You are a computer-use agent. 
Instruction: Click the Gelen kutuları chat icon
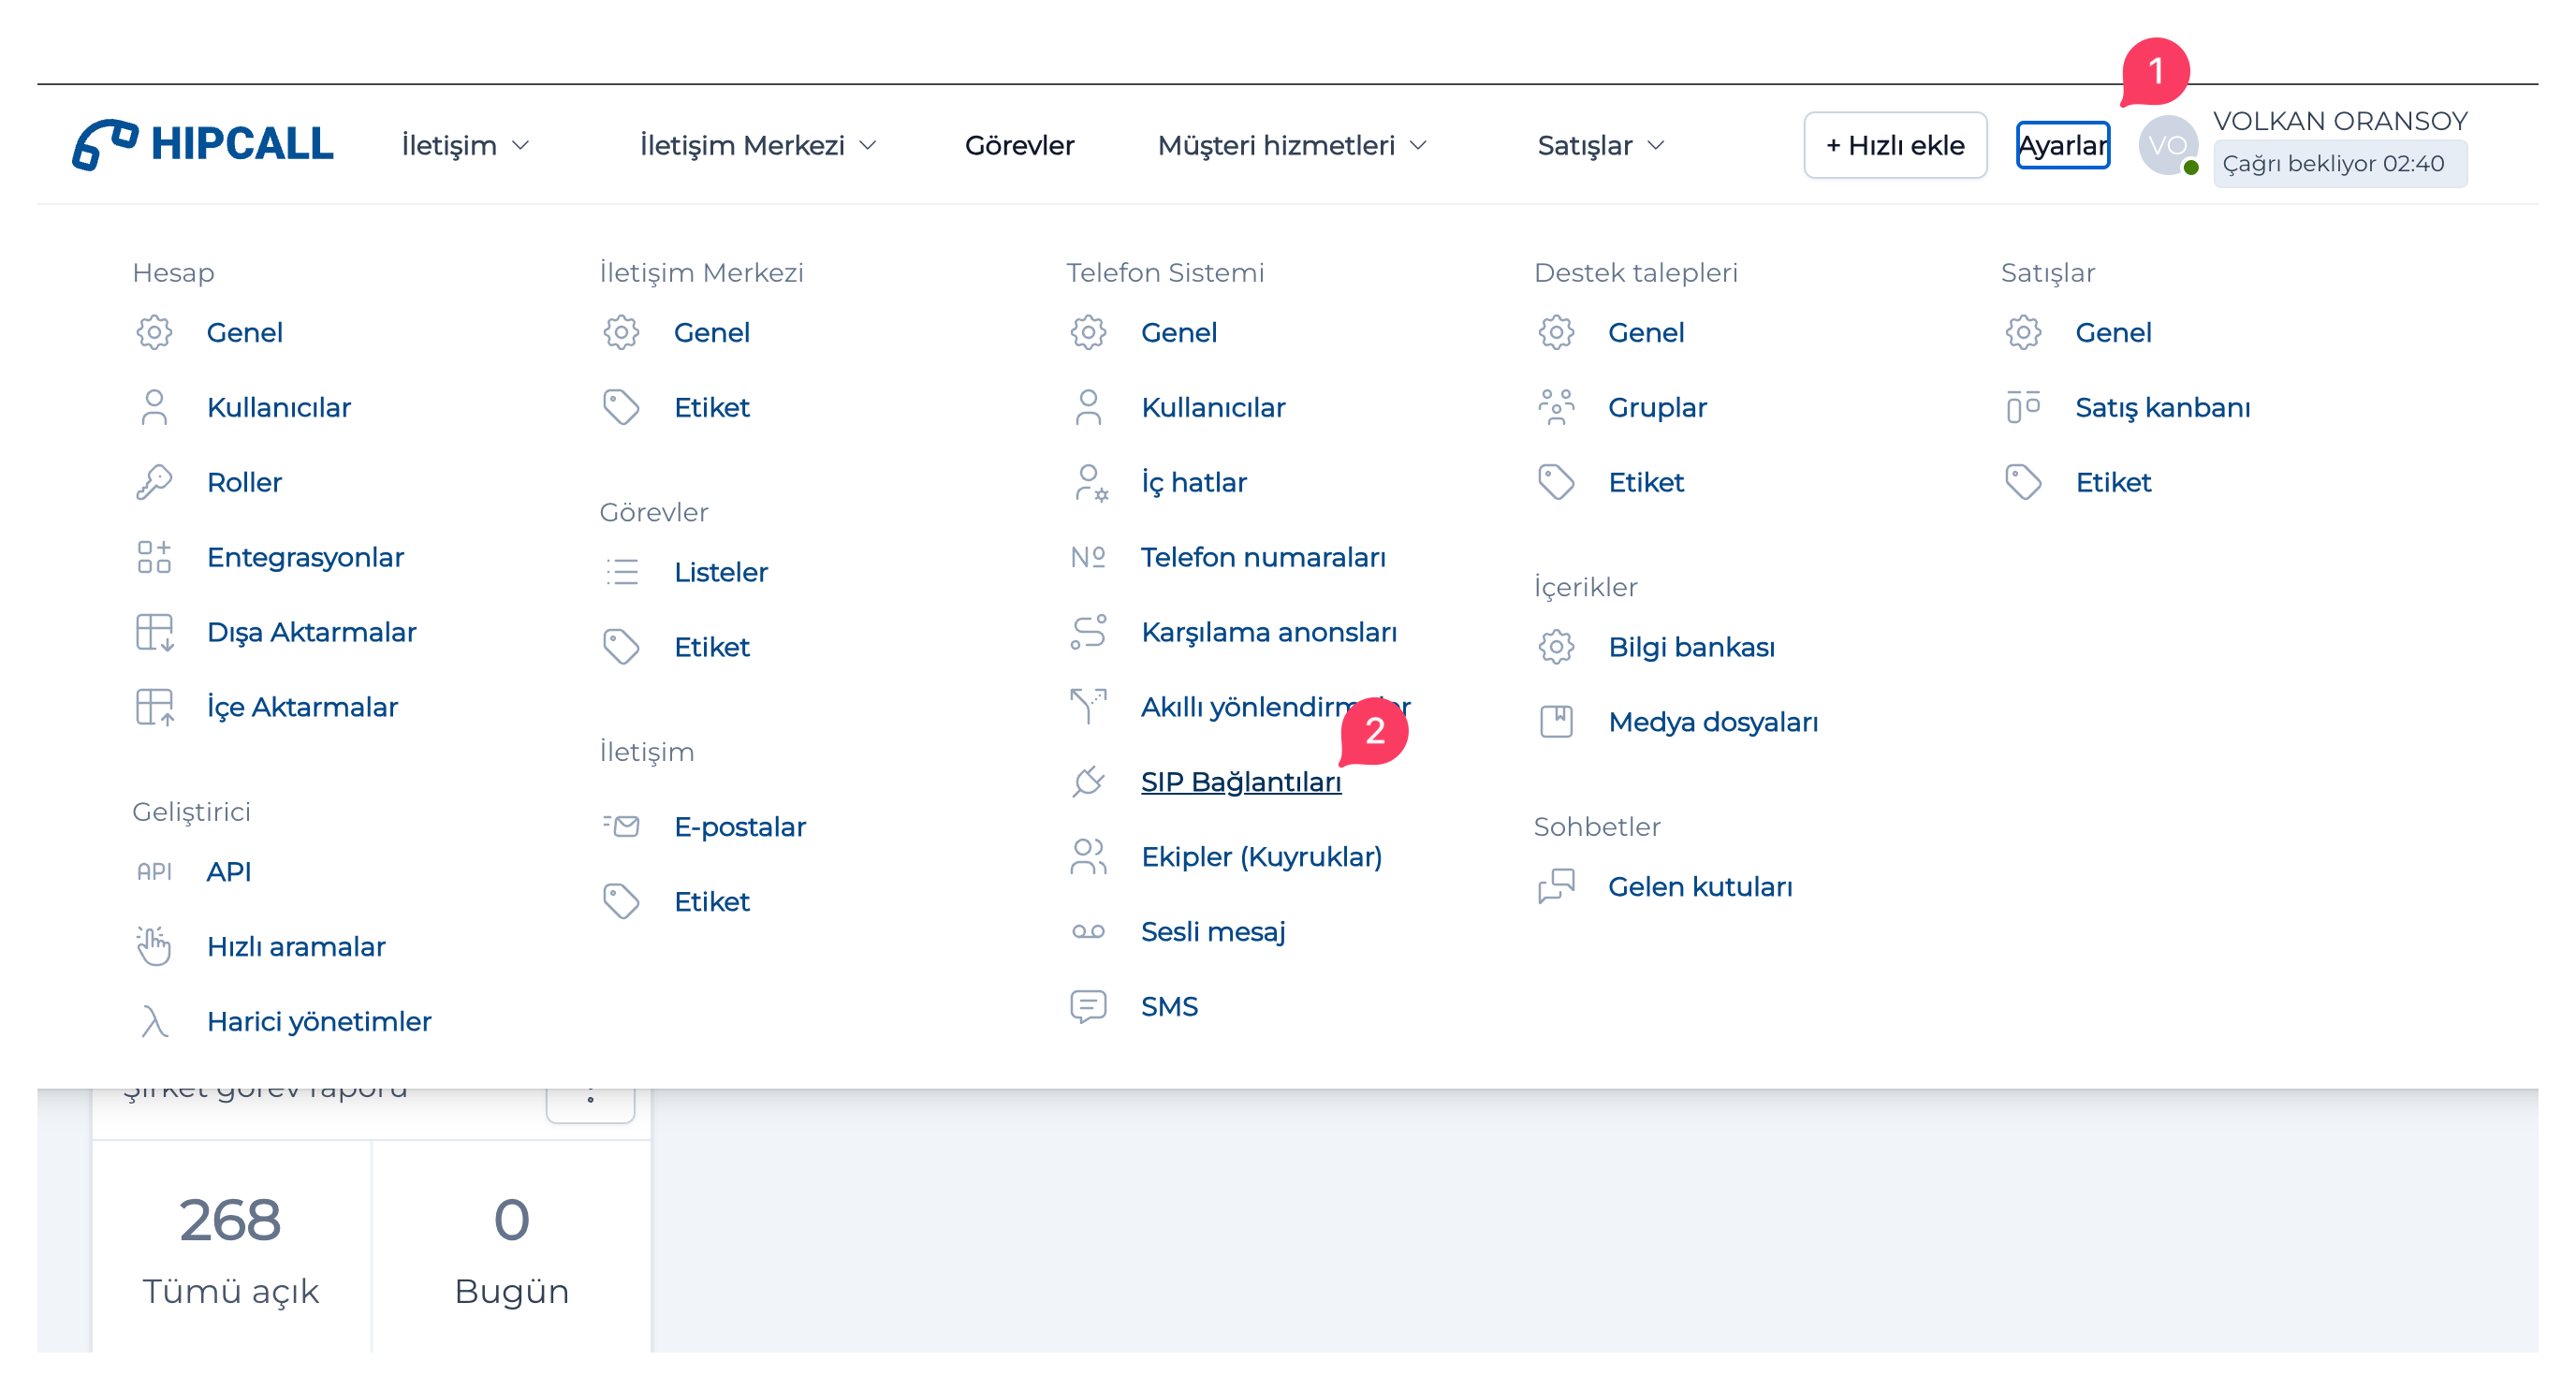coord(1556,886)
